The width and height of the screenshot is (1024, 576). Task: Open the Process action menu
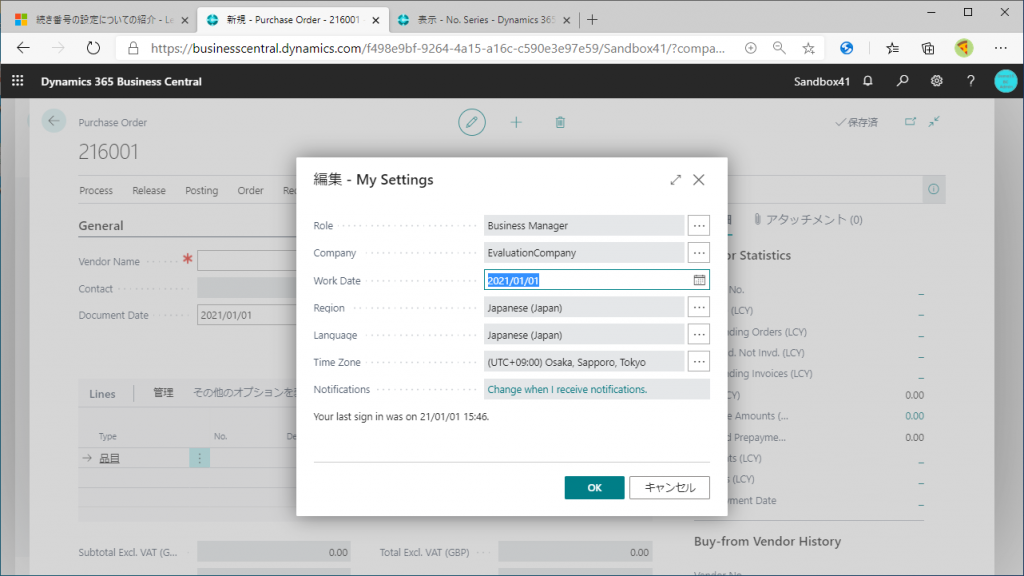pos(96,191)
